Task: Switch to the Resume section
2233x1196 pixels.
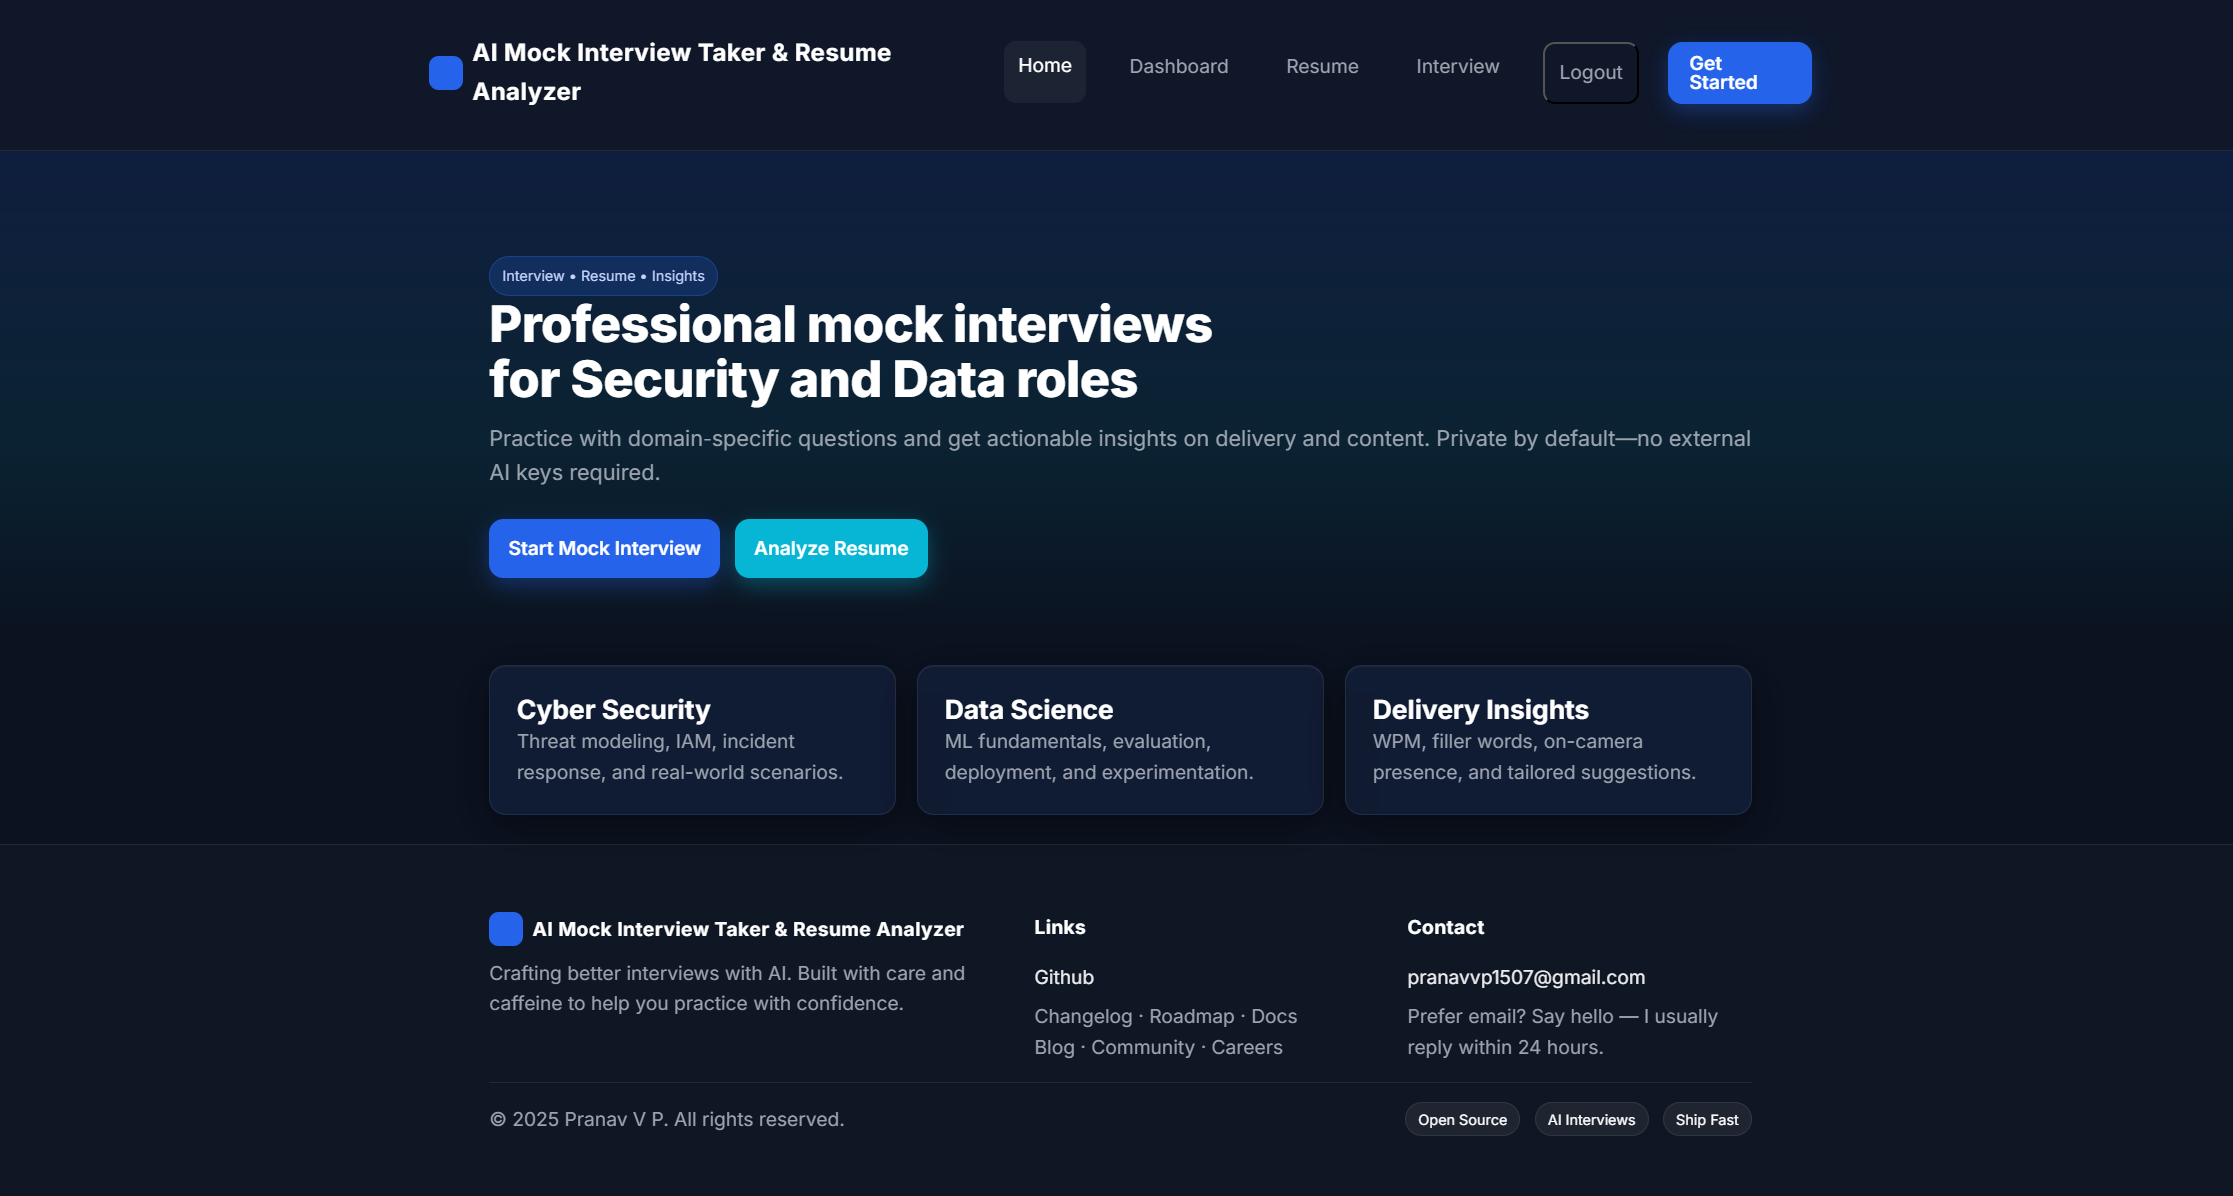Action: pyautogui.click(x=1321, y=66)
